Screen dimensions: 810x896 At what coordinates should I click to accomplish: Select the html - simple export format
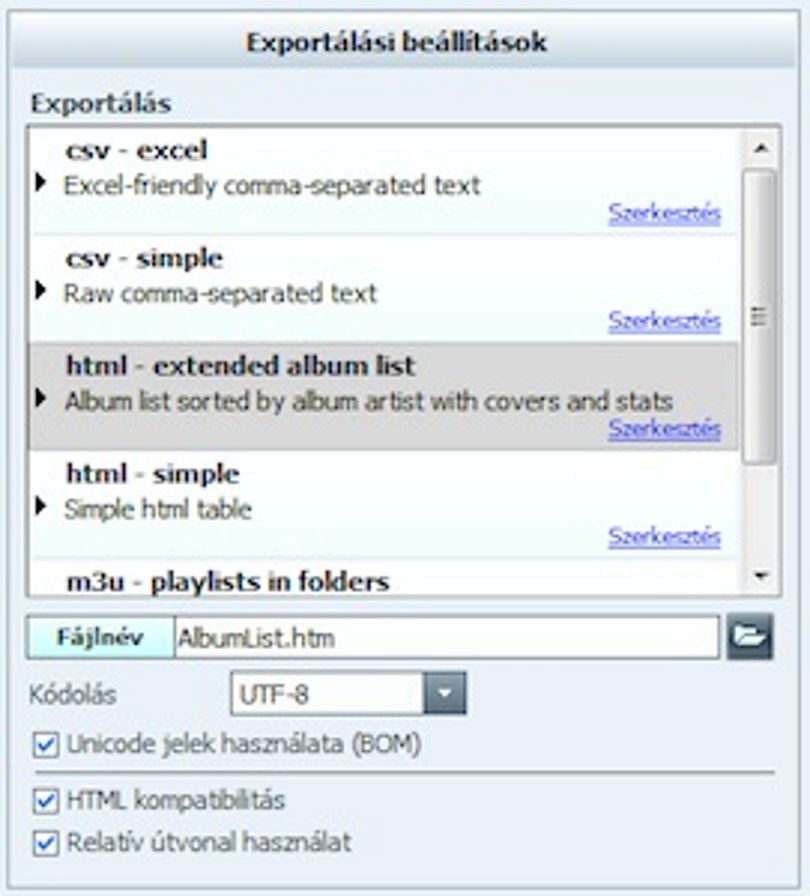click(x=384, y=504)
